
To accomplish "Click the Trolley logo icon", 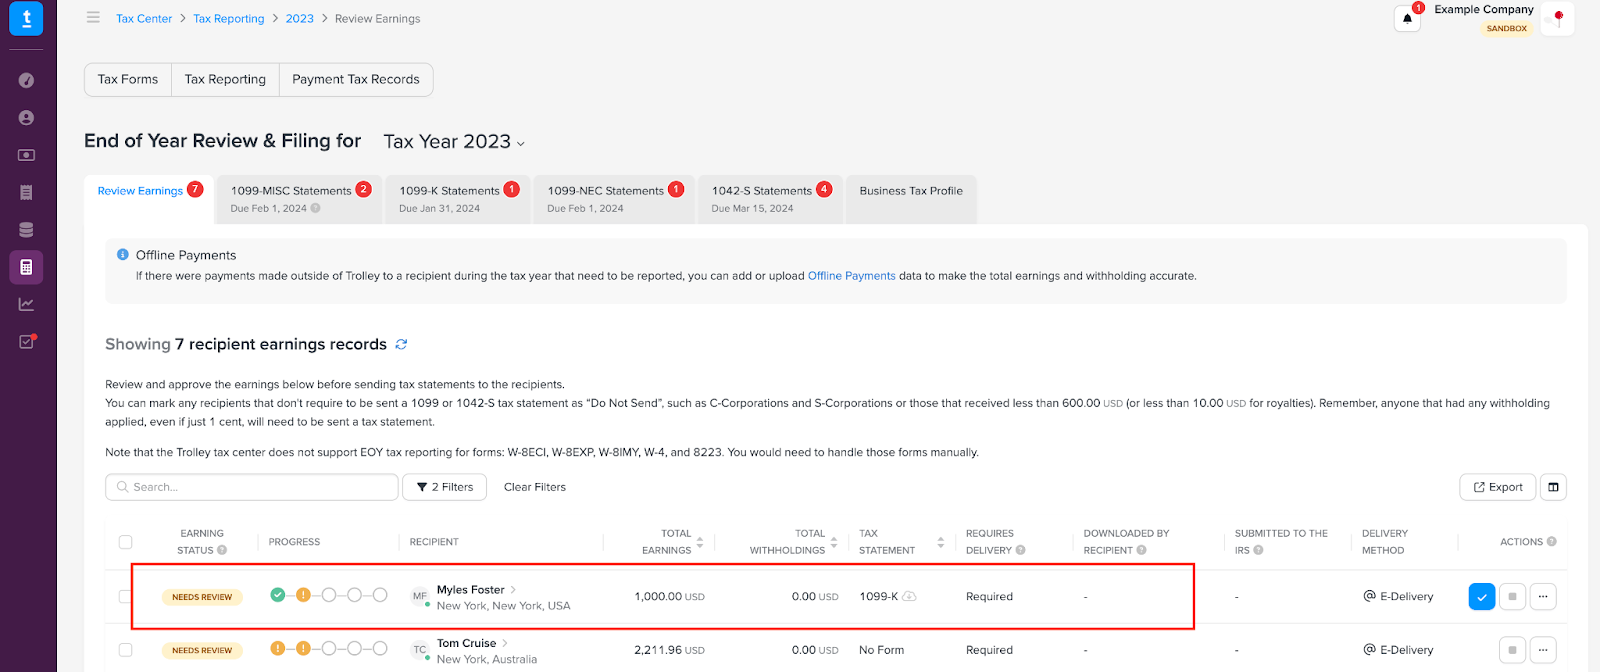I will click(26, 18).
